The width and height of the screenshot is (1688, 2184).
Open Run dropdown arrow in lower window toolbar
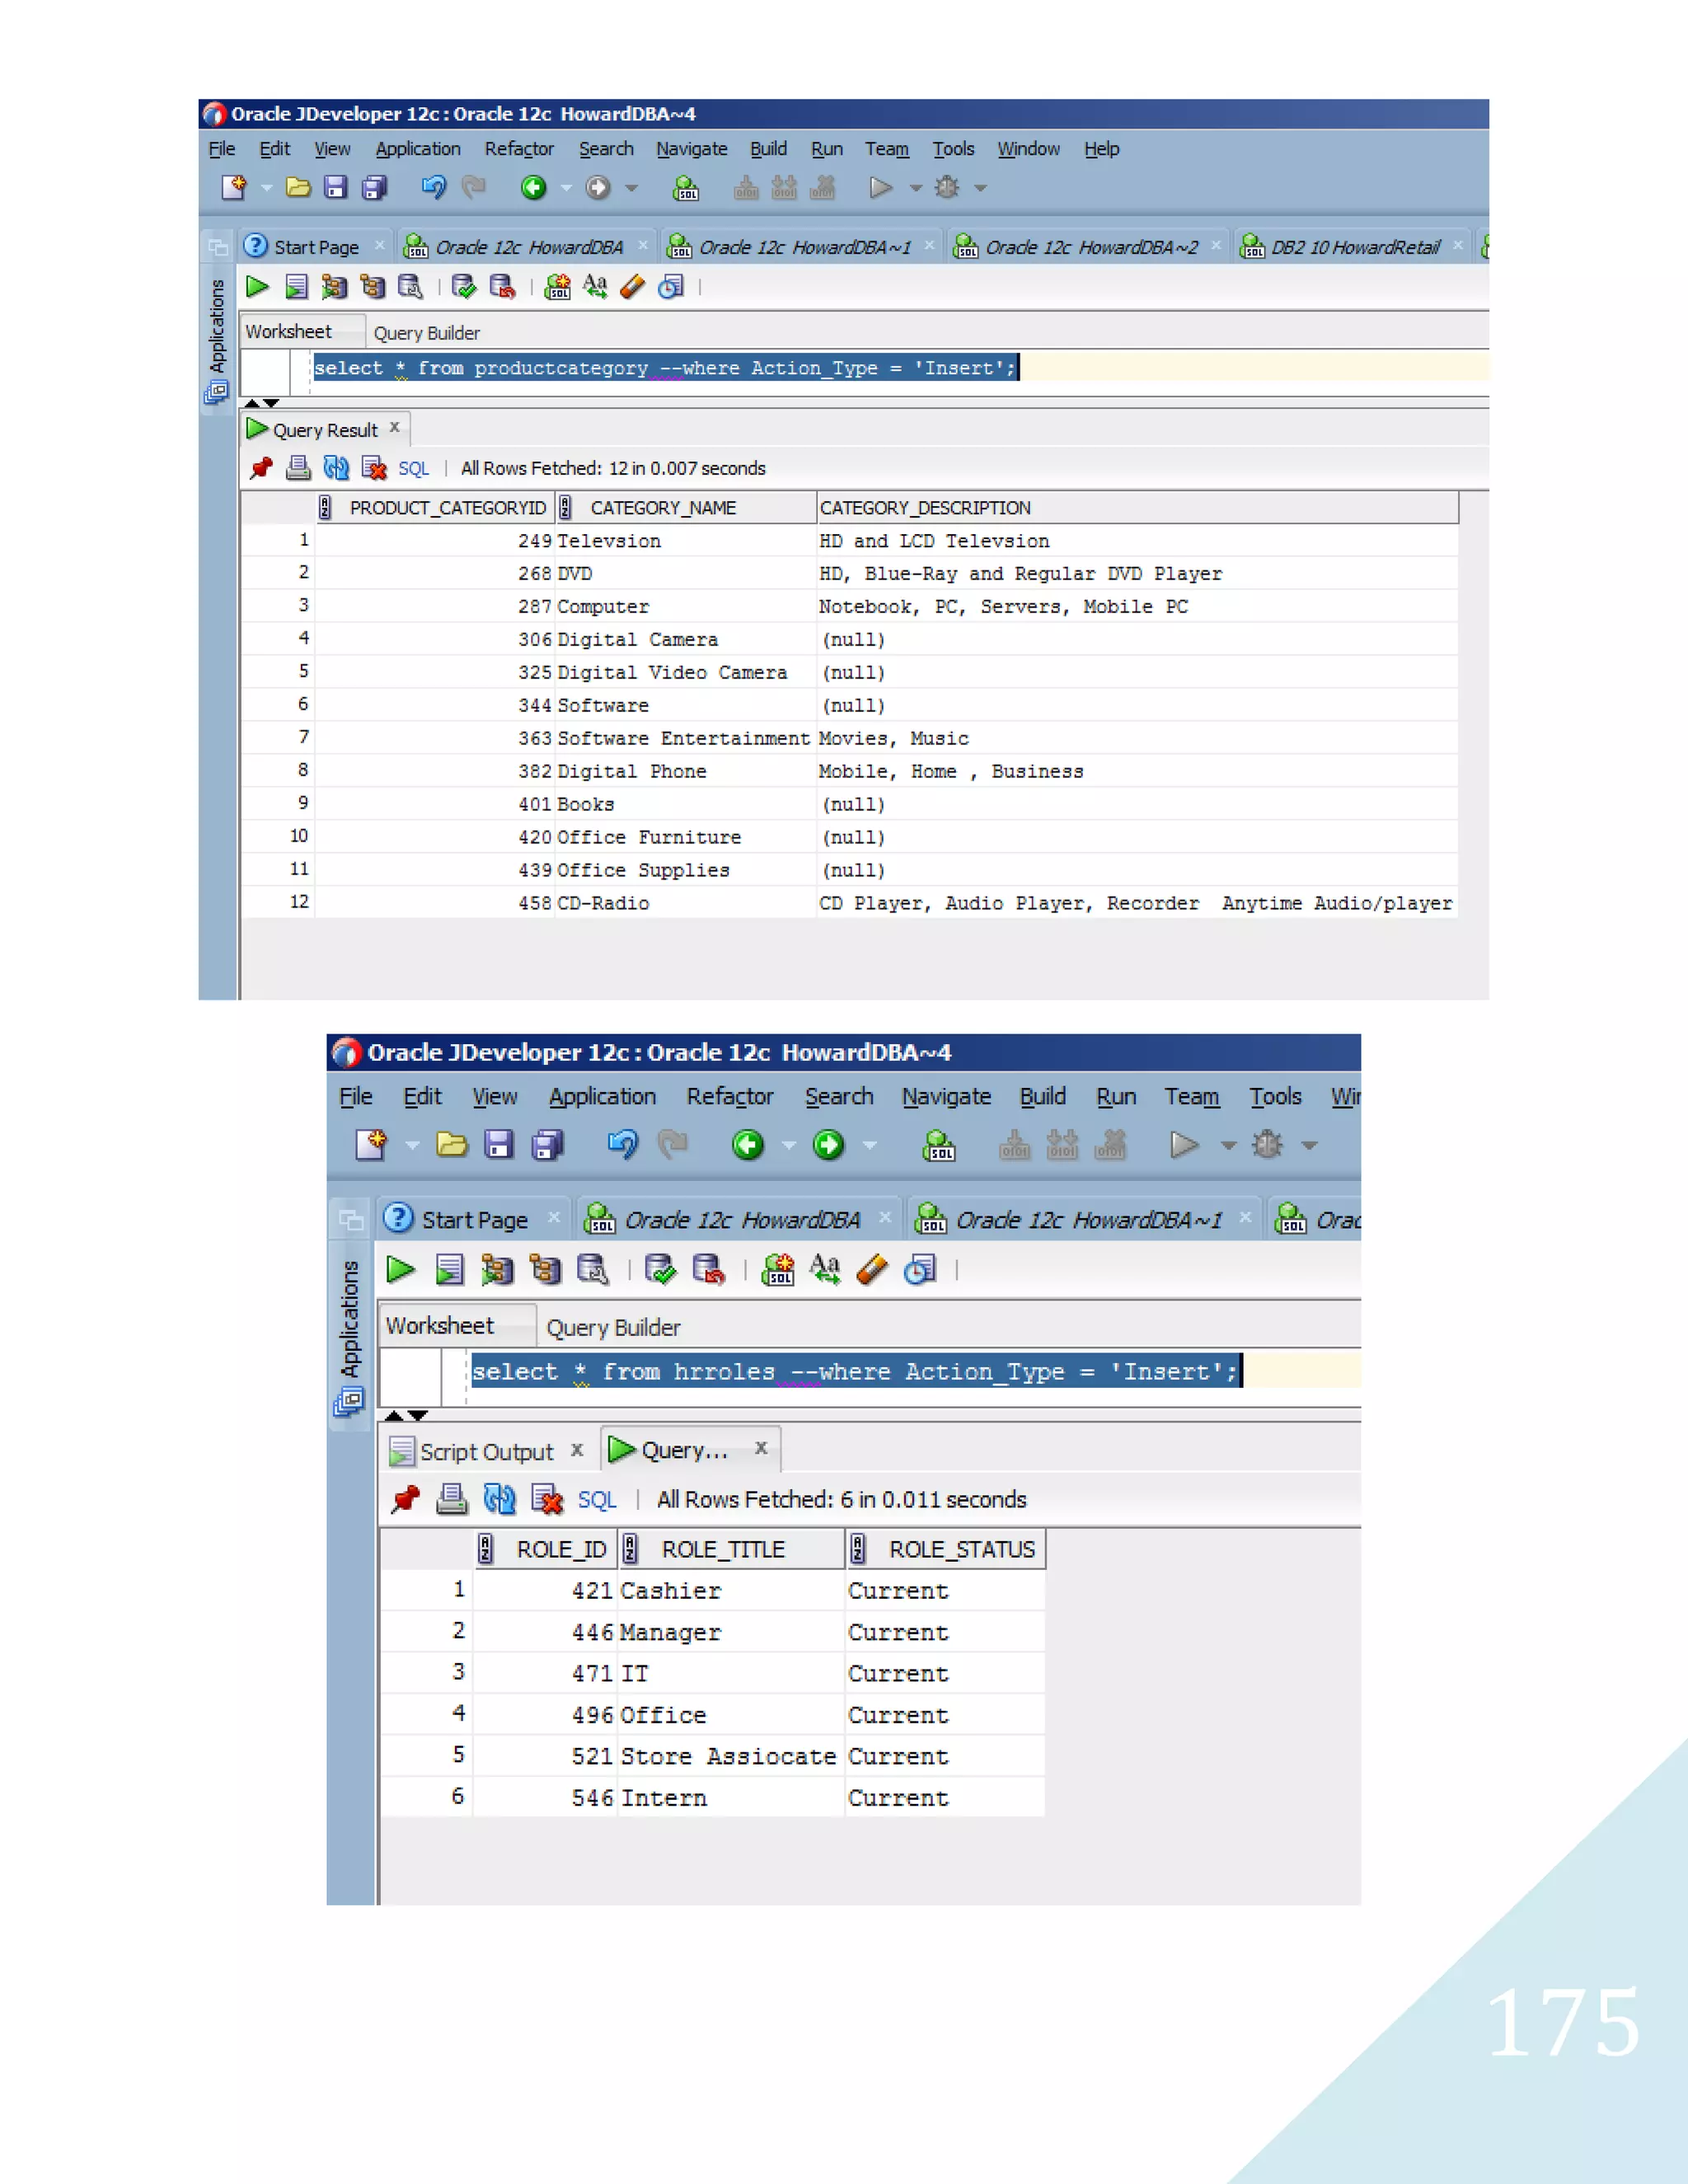click(x=1229, y=1146)
